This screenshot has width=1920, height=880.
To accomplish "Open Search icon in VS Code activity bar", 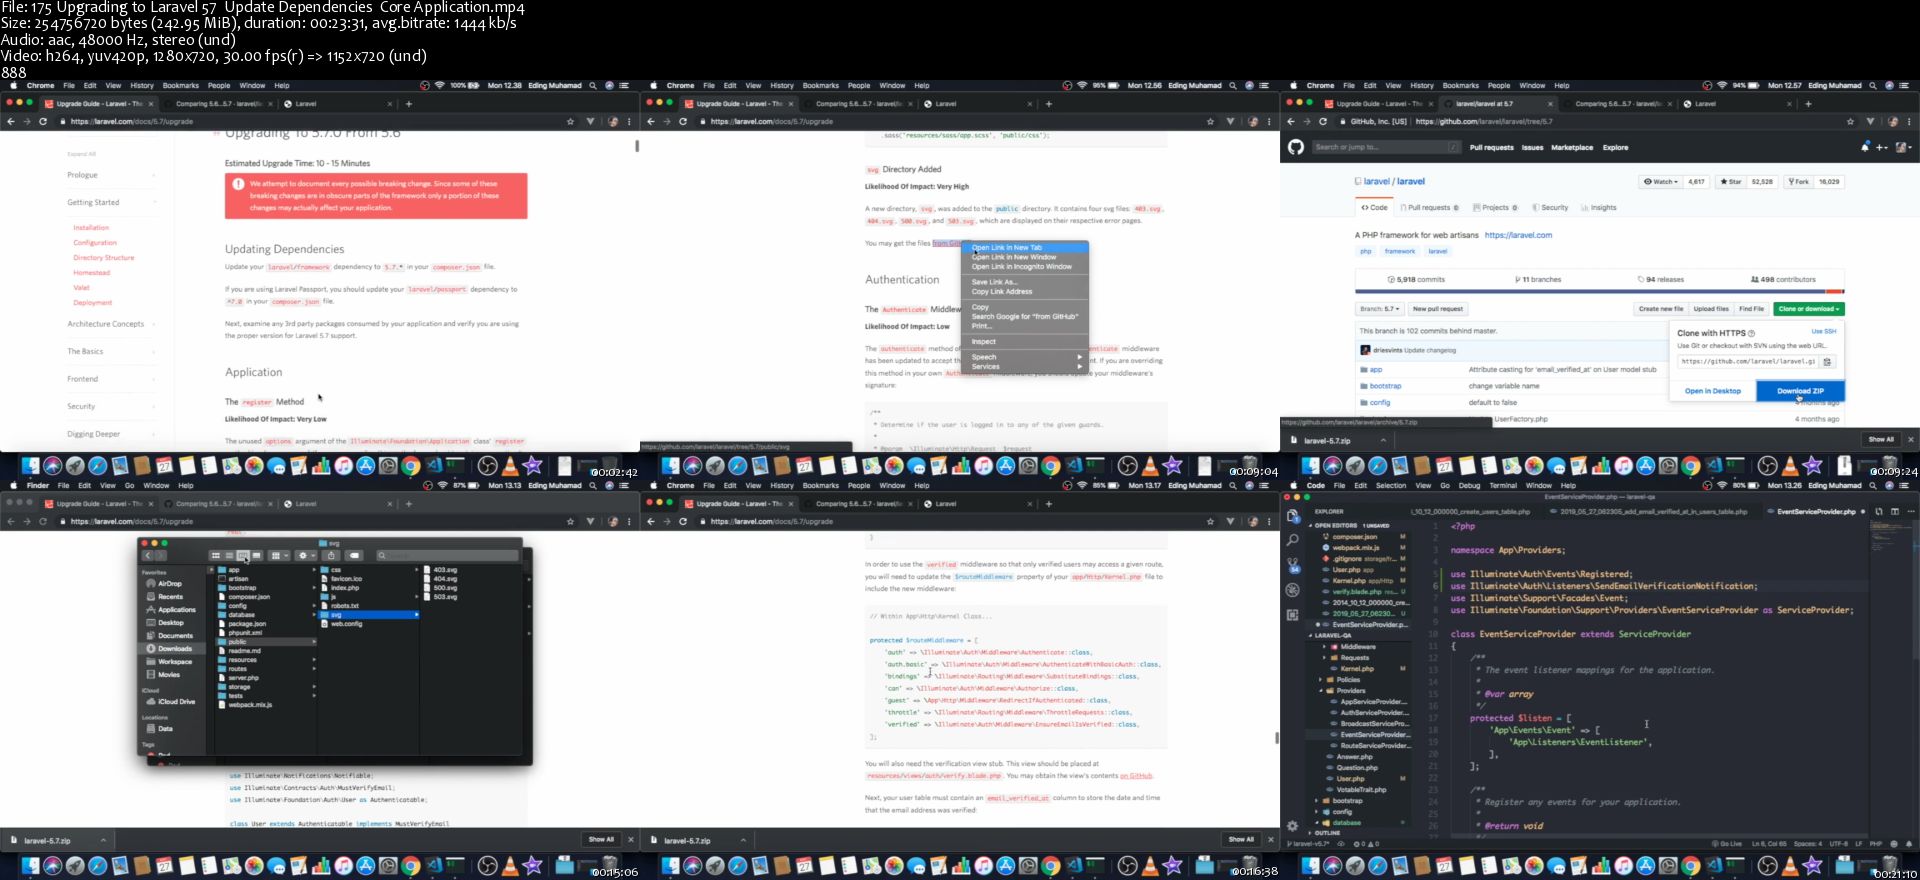I will (1292, 540).
